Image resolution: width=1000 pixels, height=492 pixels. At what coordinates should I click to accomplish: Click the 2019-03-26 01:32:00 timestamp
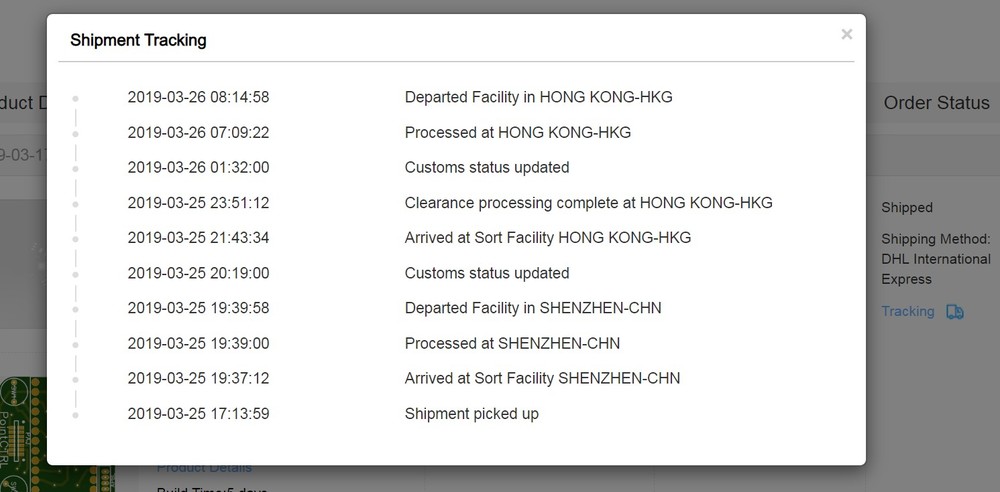(x=198, y=168)
